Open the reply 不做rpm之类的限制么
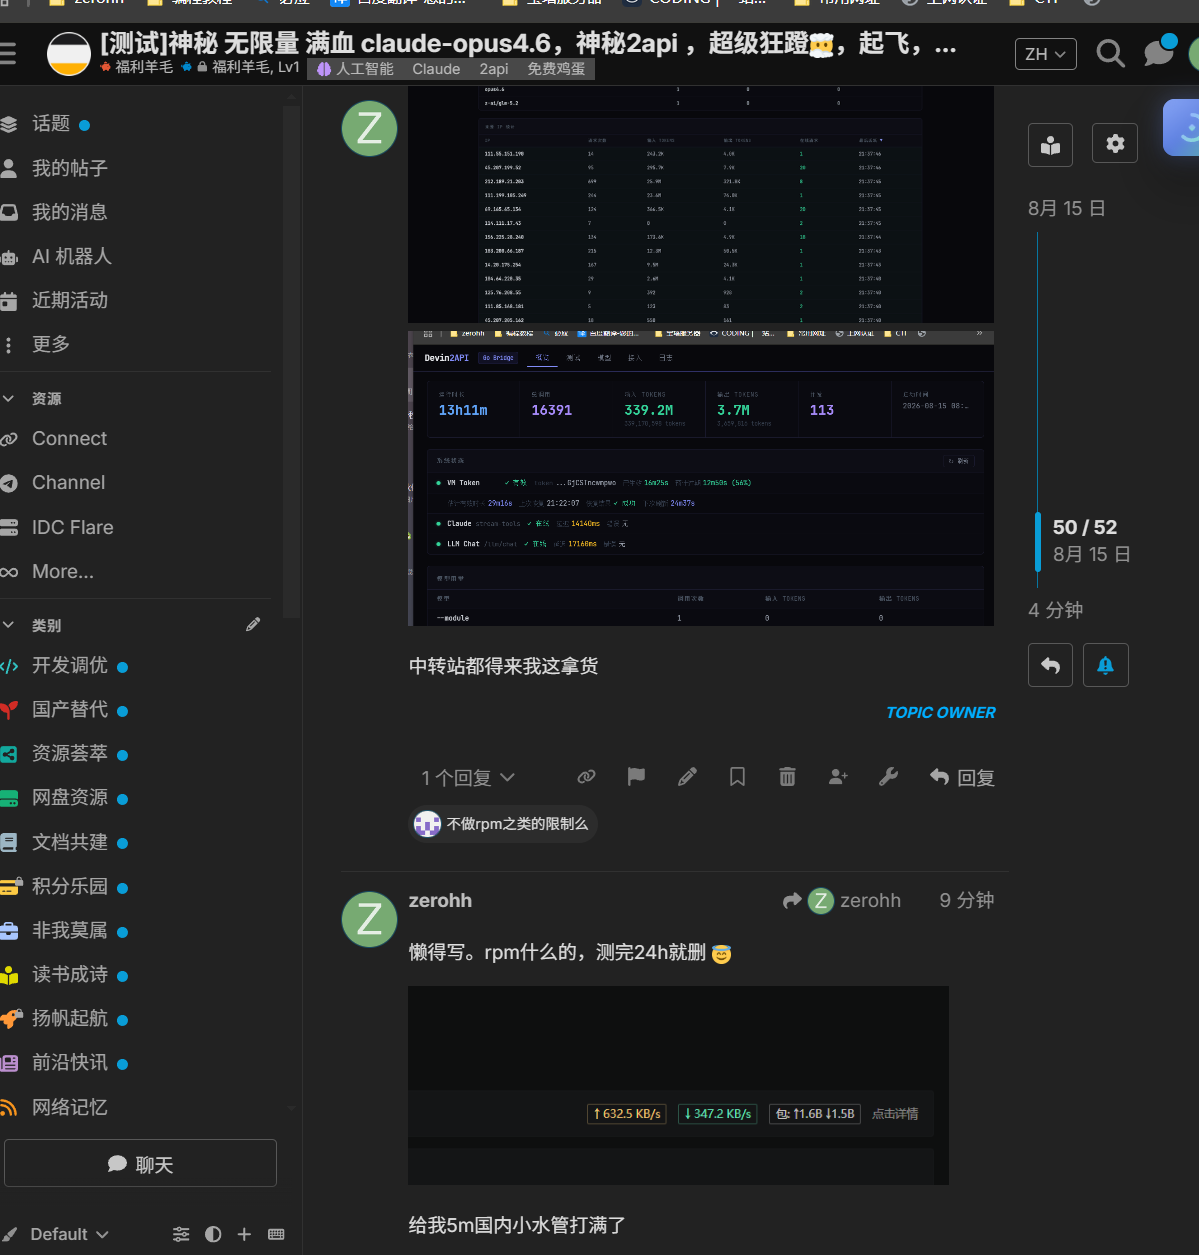 click(503, 824)
